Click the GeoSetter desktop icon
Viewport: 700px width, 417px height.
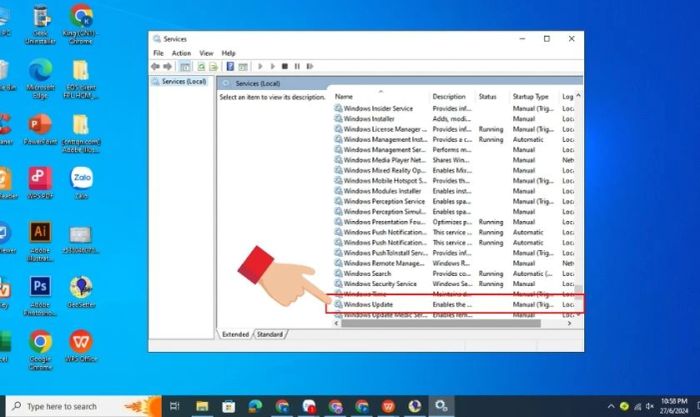click(81, 292)
